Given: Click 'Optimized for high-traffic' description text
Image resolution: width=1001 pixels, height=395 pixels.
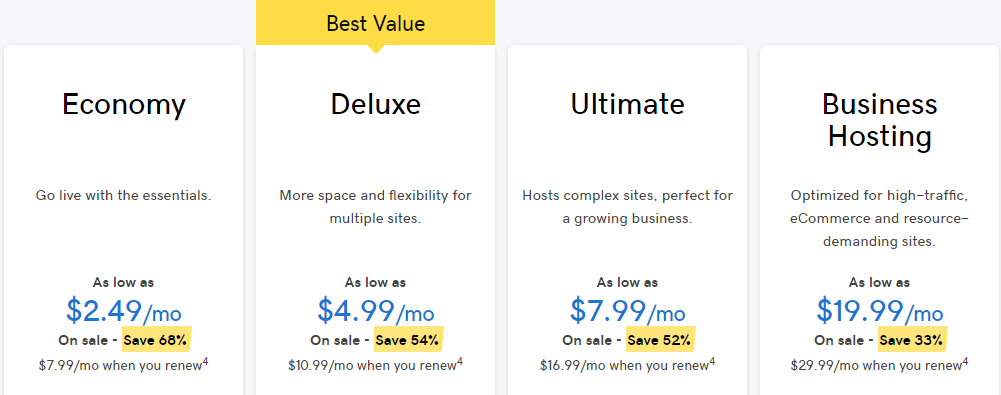Looking at the screenshot, I should tap(879, 218).
